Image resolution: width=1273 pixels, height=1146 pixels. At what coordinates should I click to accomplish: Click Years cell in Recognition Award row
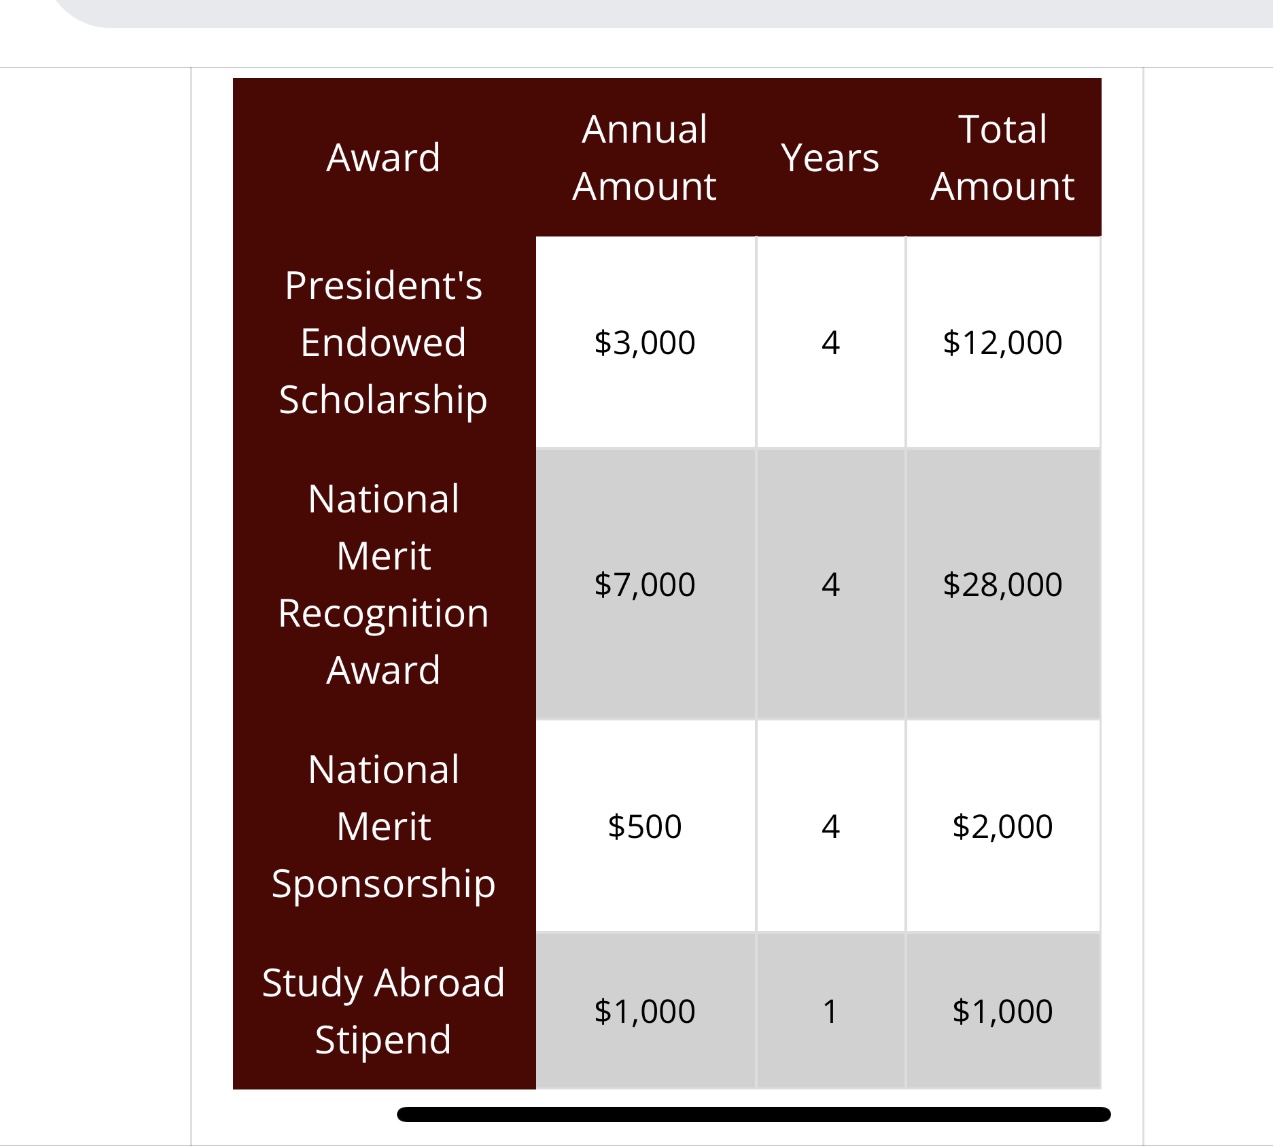(x=830, y=584)
